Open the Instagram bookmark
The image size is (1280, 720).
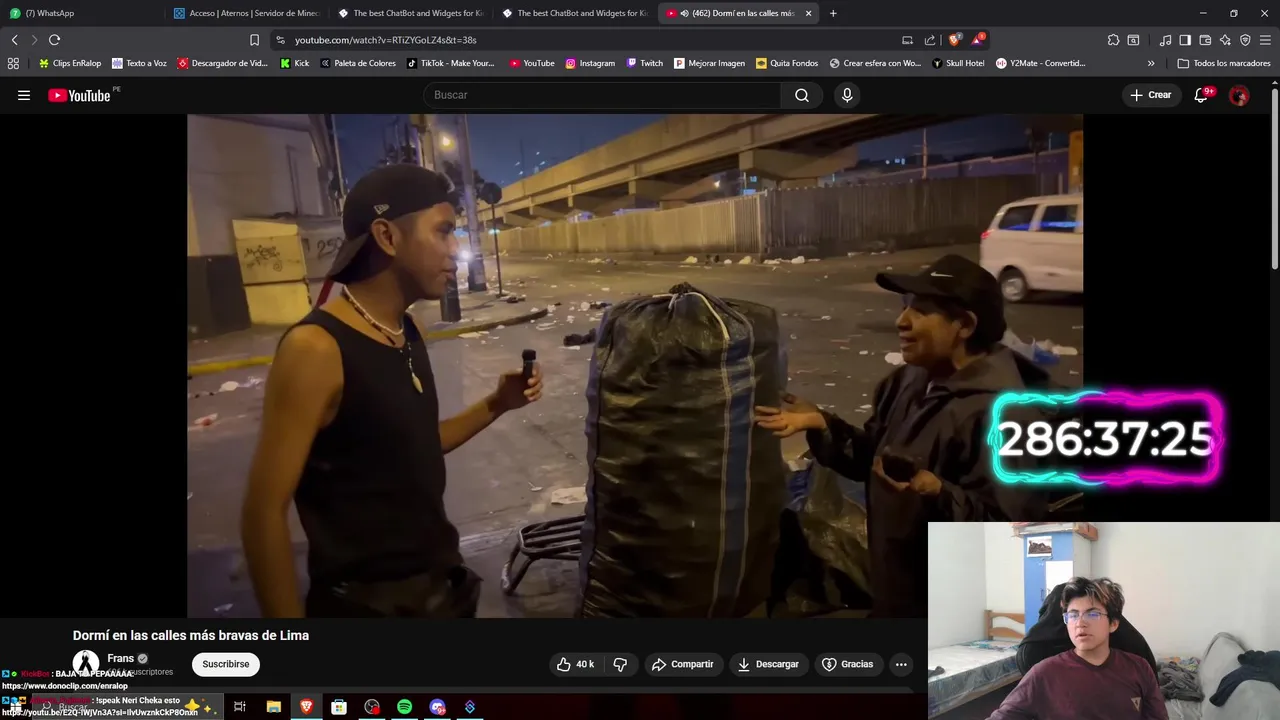(x=590, y=63)
